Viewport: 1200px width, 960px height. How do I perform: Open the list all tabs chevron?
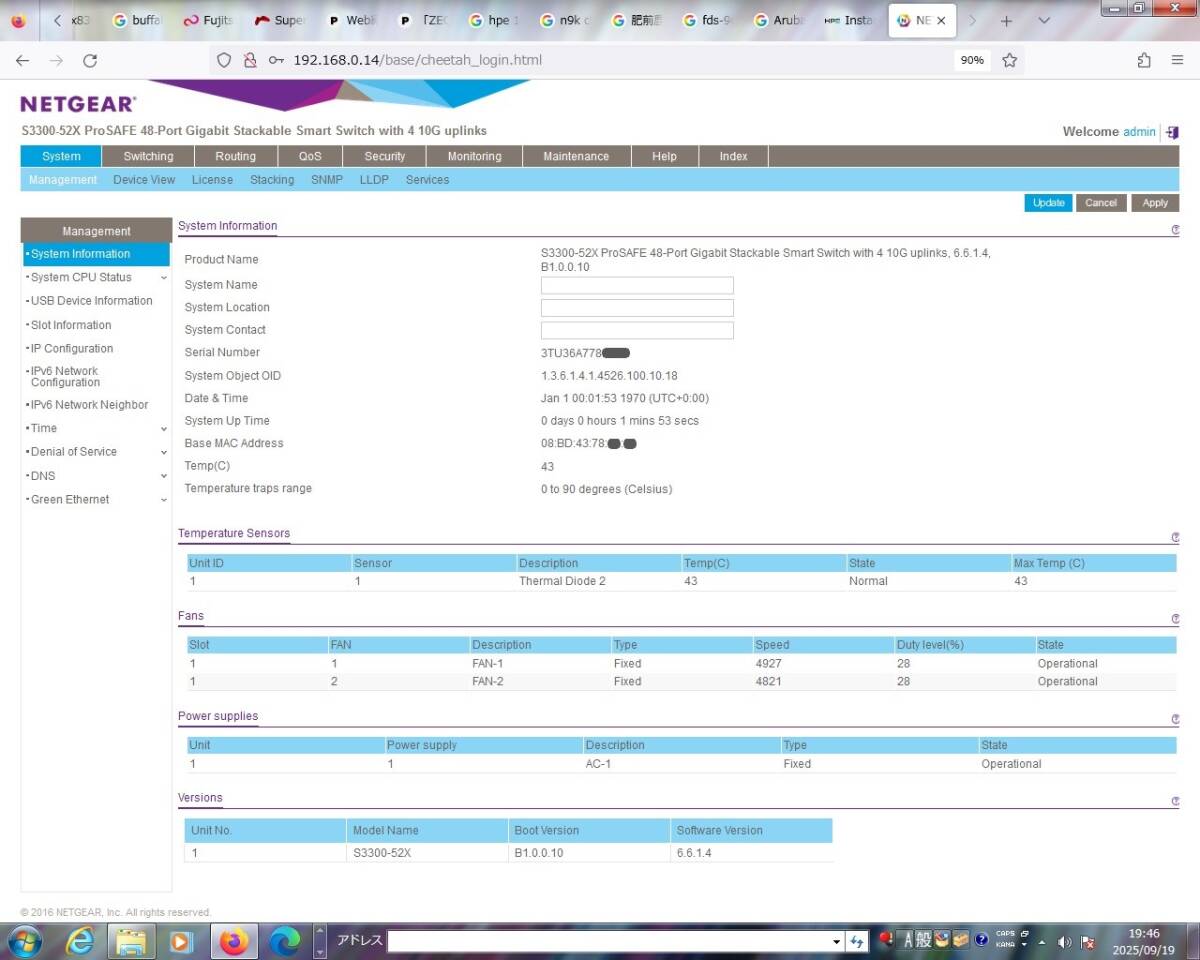click(x=1044, y=20)
